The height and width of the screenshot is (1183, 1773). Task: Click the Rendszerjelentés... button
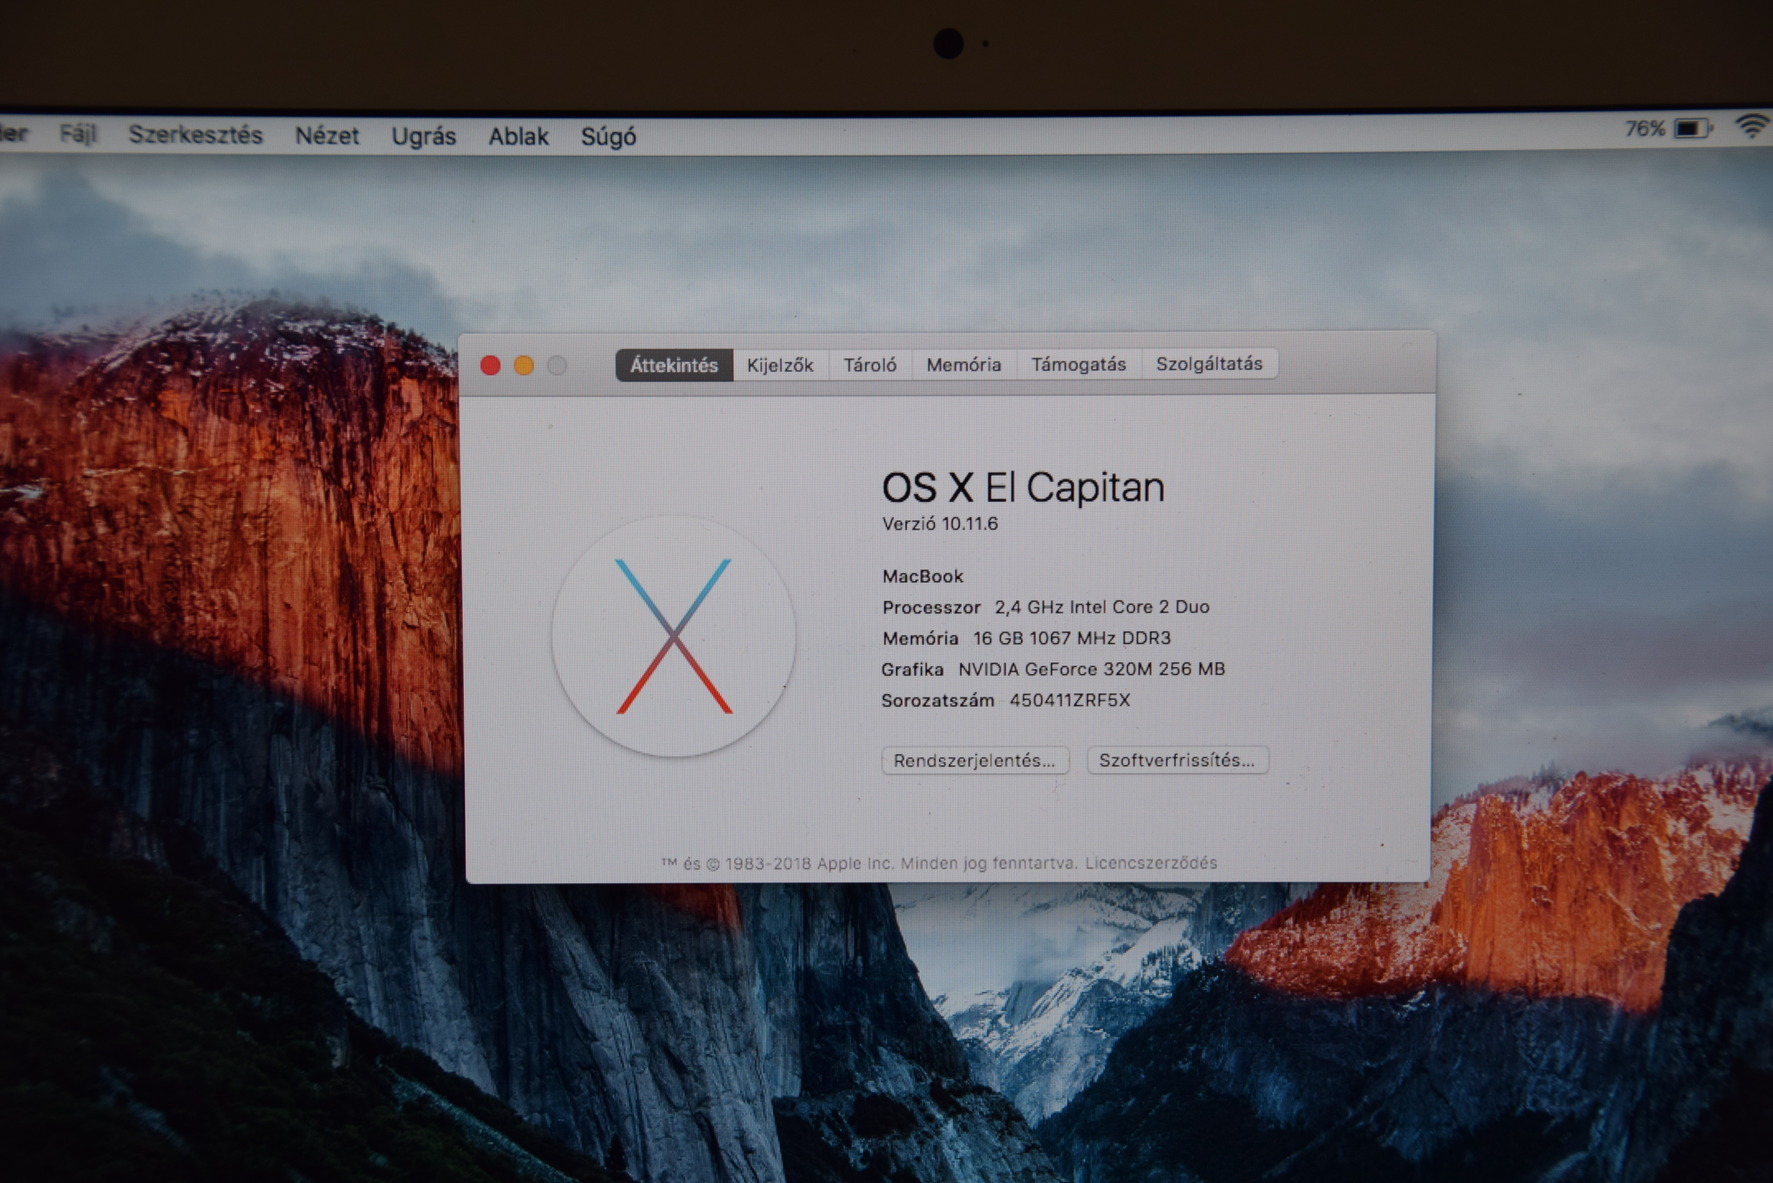pos(975,760)
